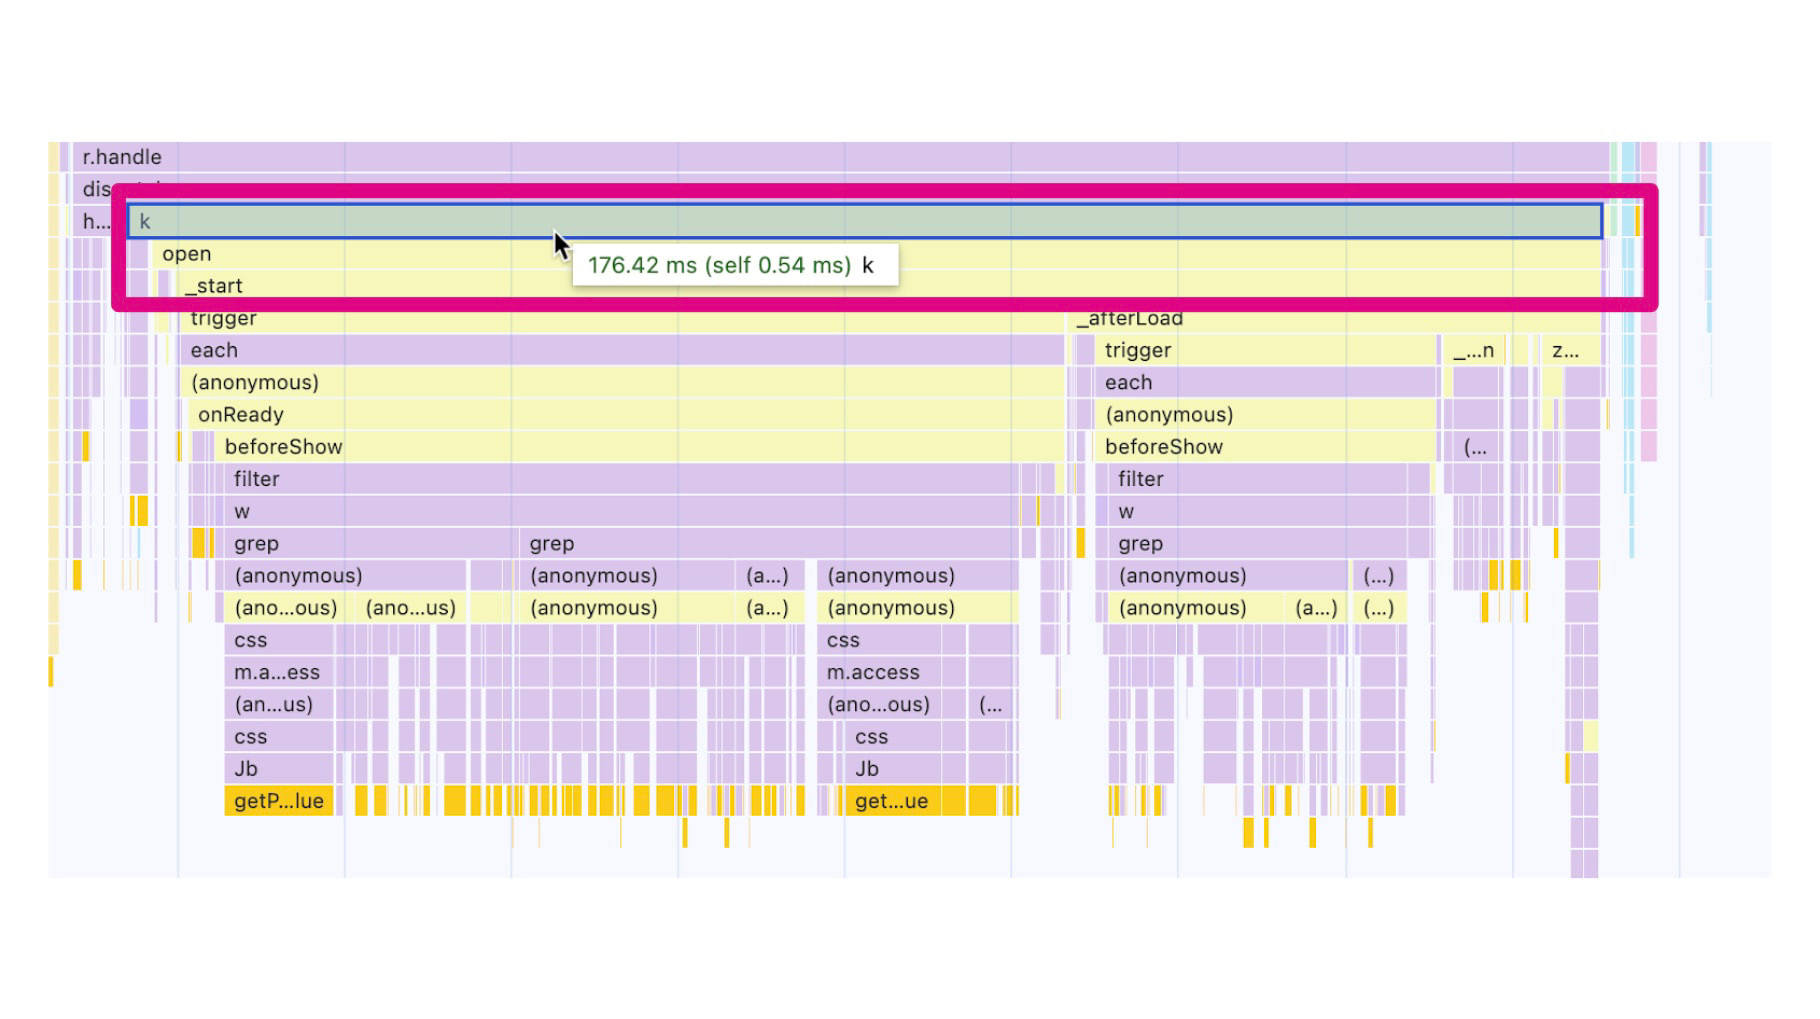Click the 176.42 ms timing tooltip
The width and height of the screenshot is (1820, 1019).
tap(734, 266)
